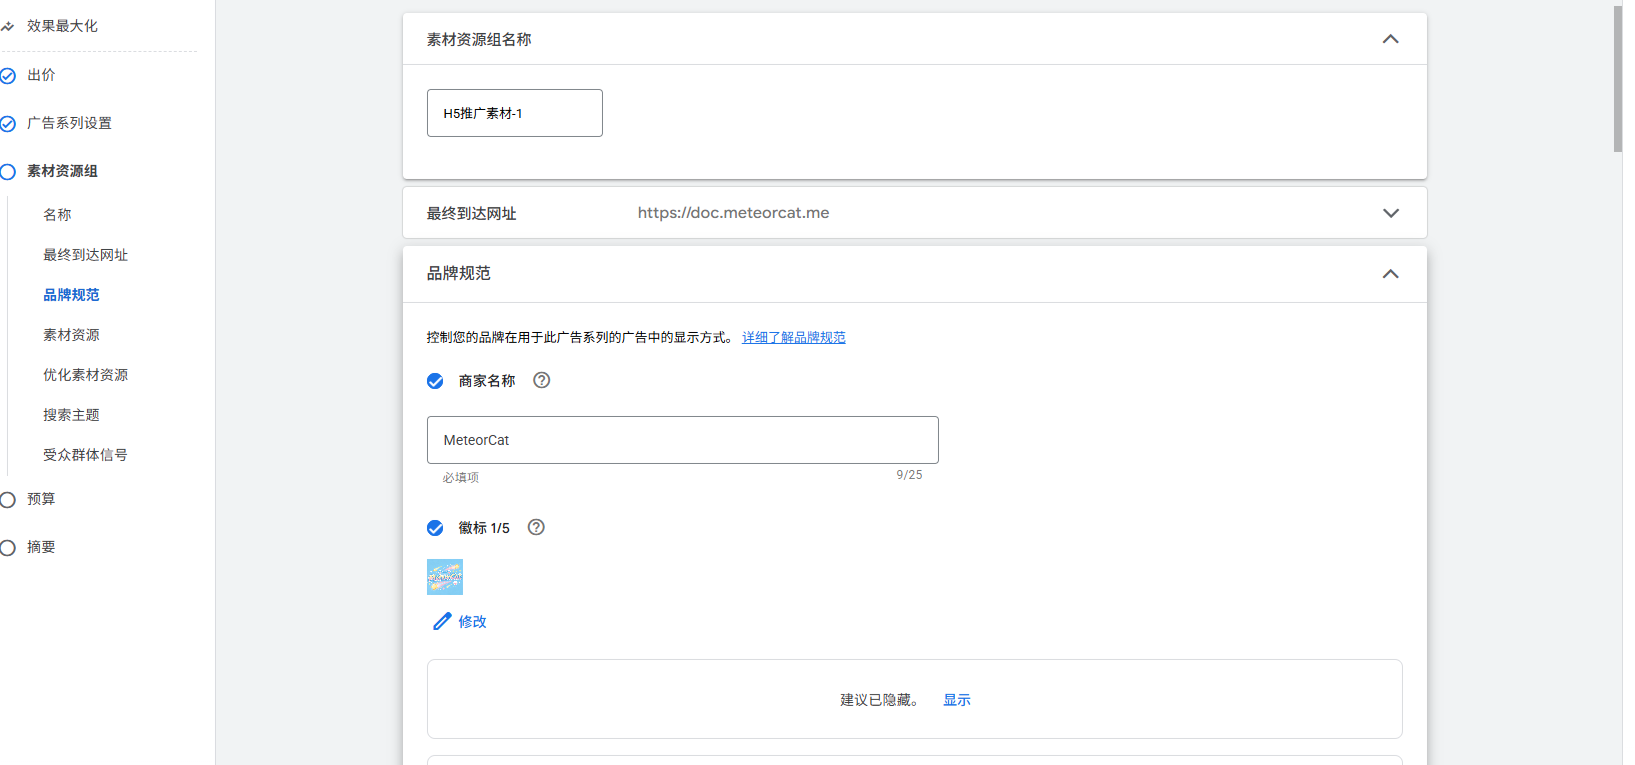Collapse the 素材资源组名称 section
1635x765 pixels.
tap(1390, 39)
